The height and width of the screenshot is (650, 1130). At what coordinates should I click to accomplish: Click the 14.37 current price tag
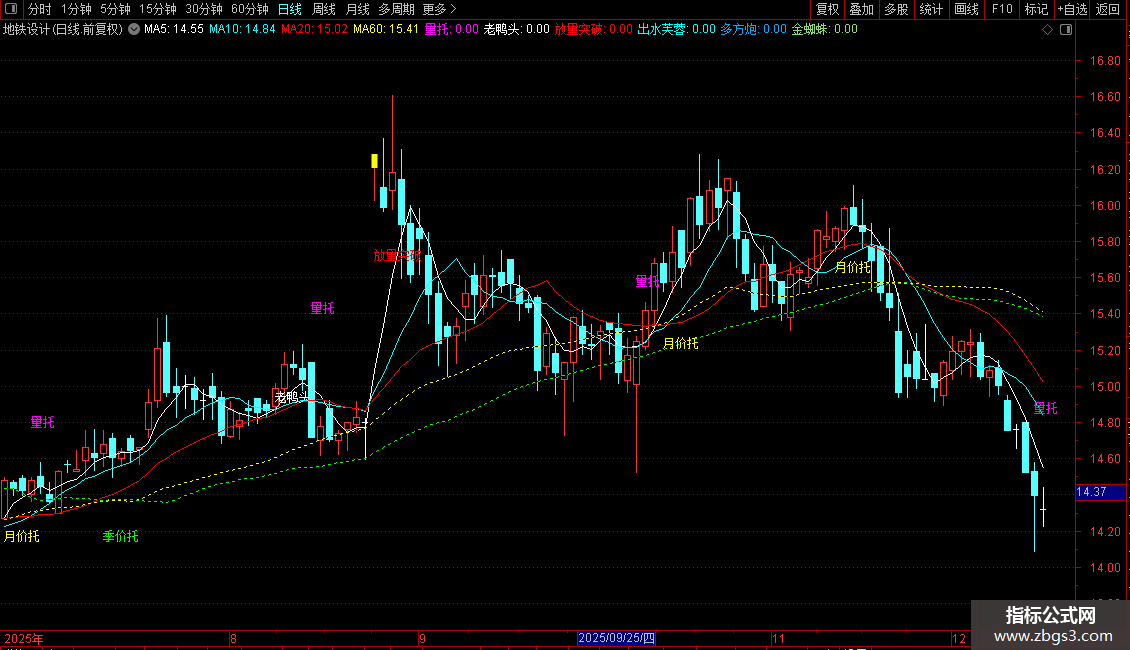[x=1100, y=492]
